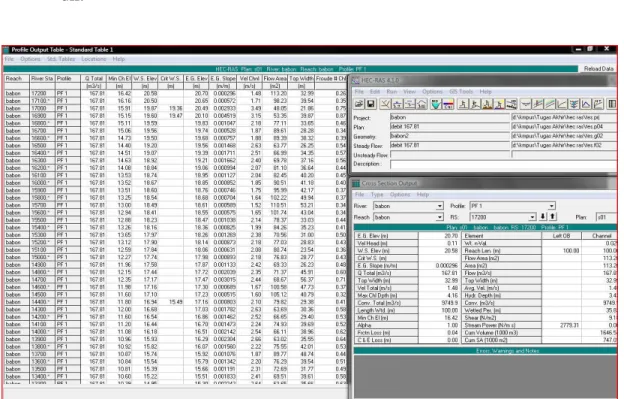This screenshot has width=624, height=399.
Task: Click the Hydraulic Property Plots icon
Action: [598, 104]
